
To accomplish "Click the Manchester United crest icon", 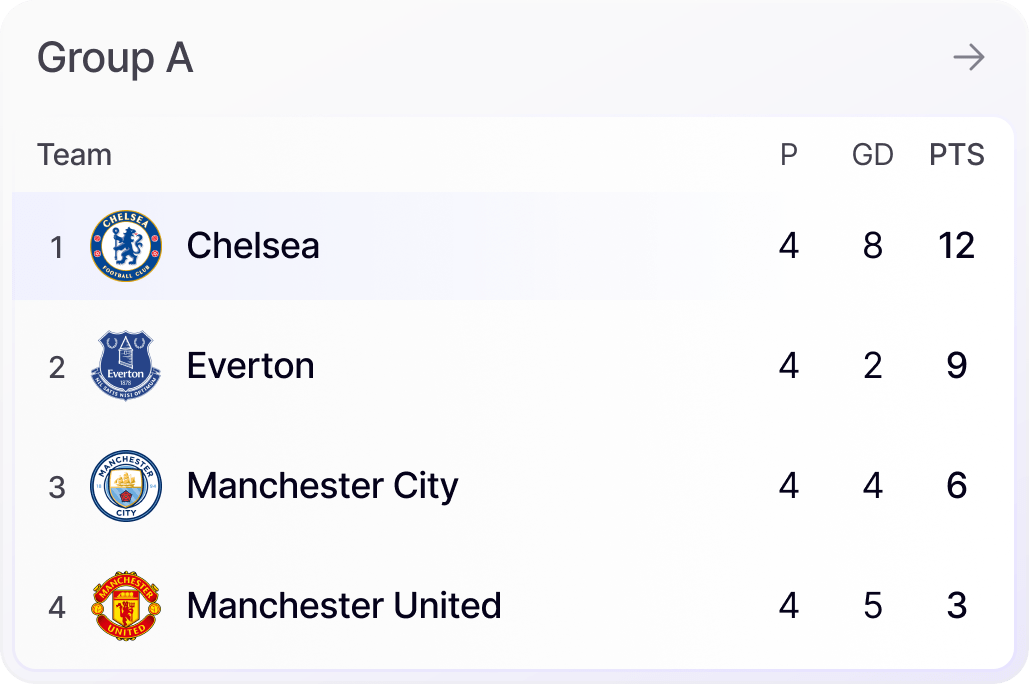I will click(125, 606).
